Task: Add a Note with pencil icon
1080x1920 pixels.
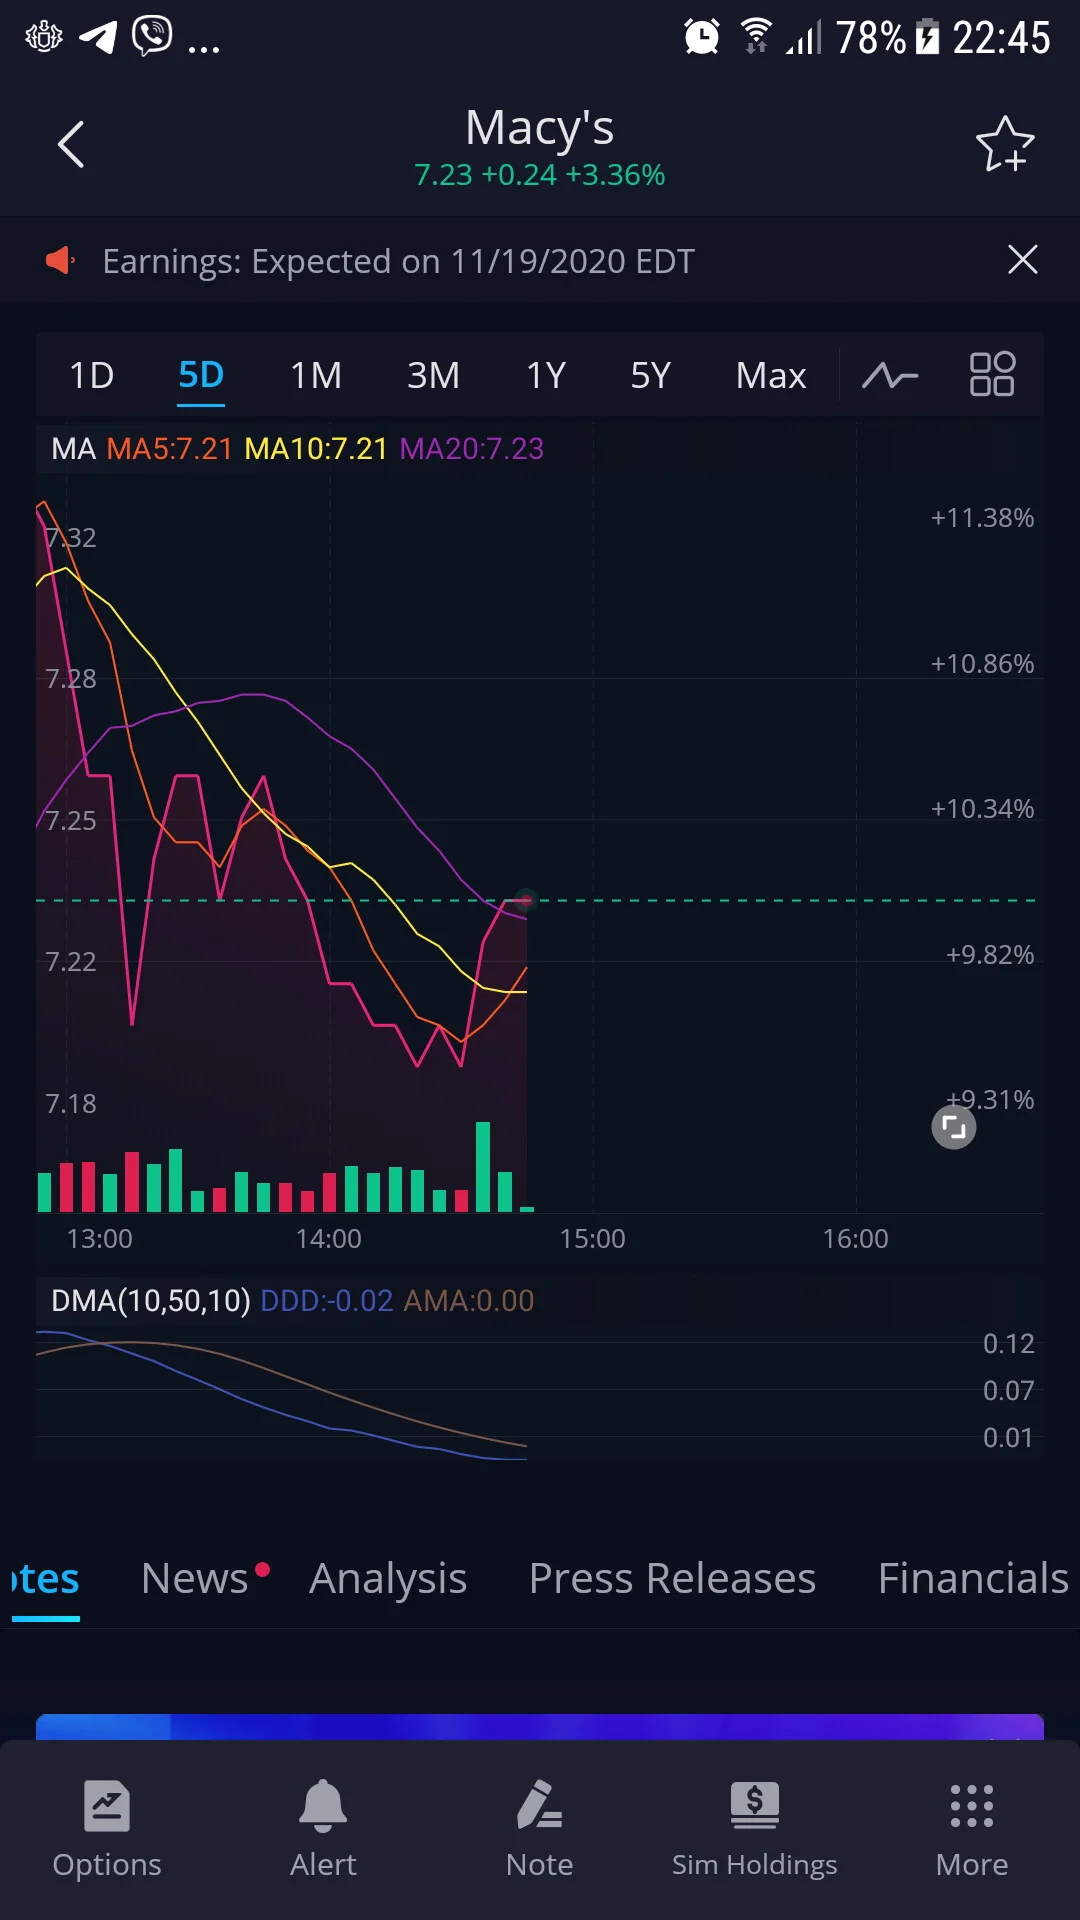Action: tap(539, 1830)
